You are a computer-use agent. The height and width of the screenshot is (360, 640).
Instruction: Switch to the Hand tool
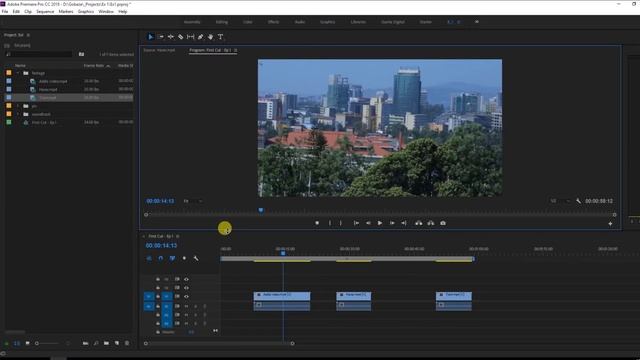211,37
